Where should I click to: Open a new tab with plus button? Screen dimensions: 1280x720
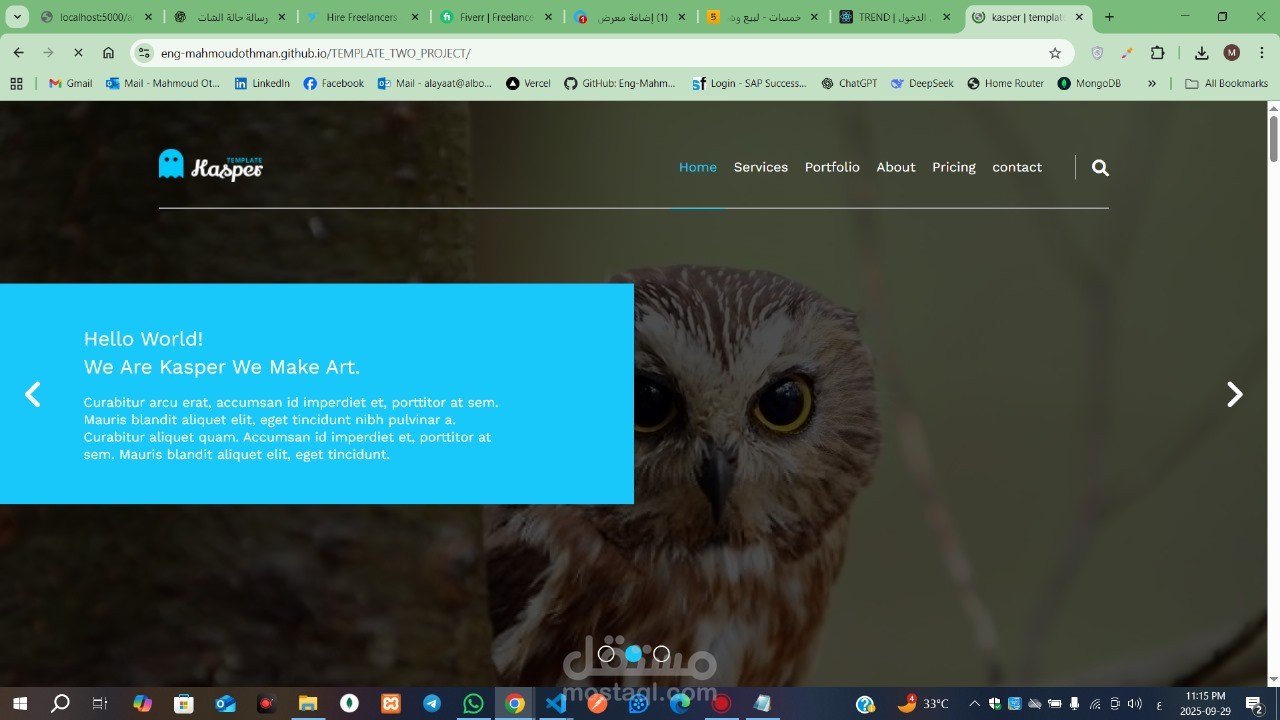coord(1109,17)
